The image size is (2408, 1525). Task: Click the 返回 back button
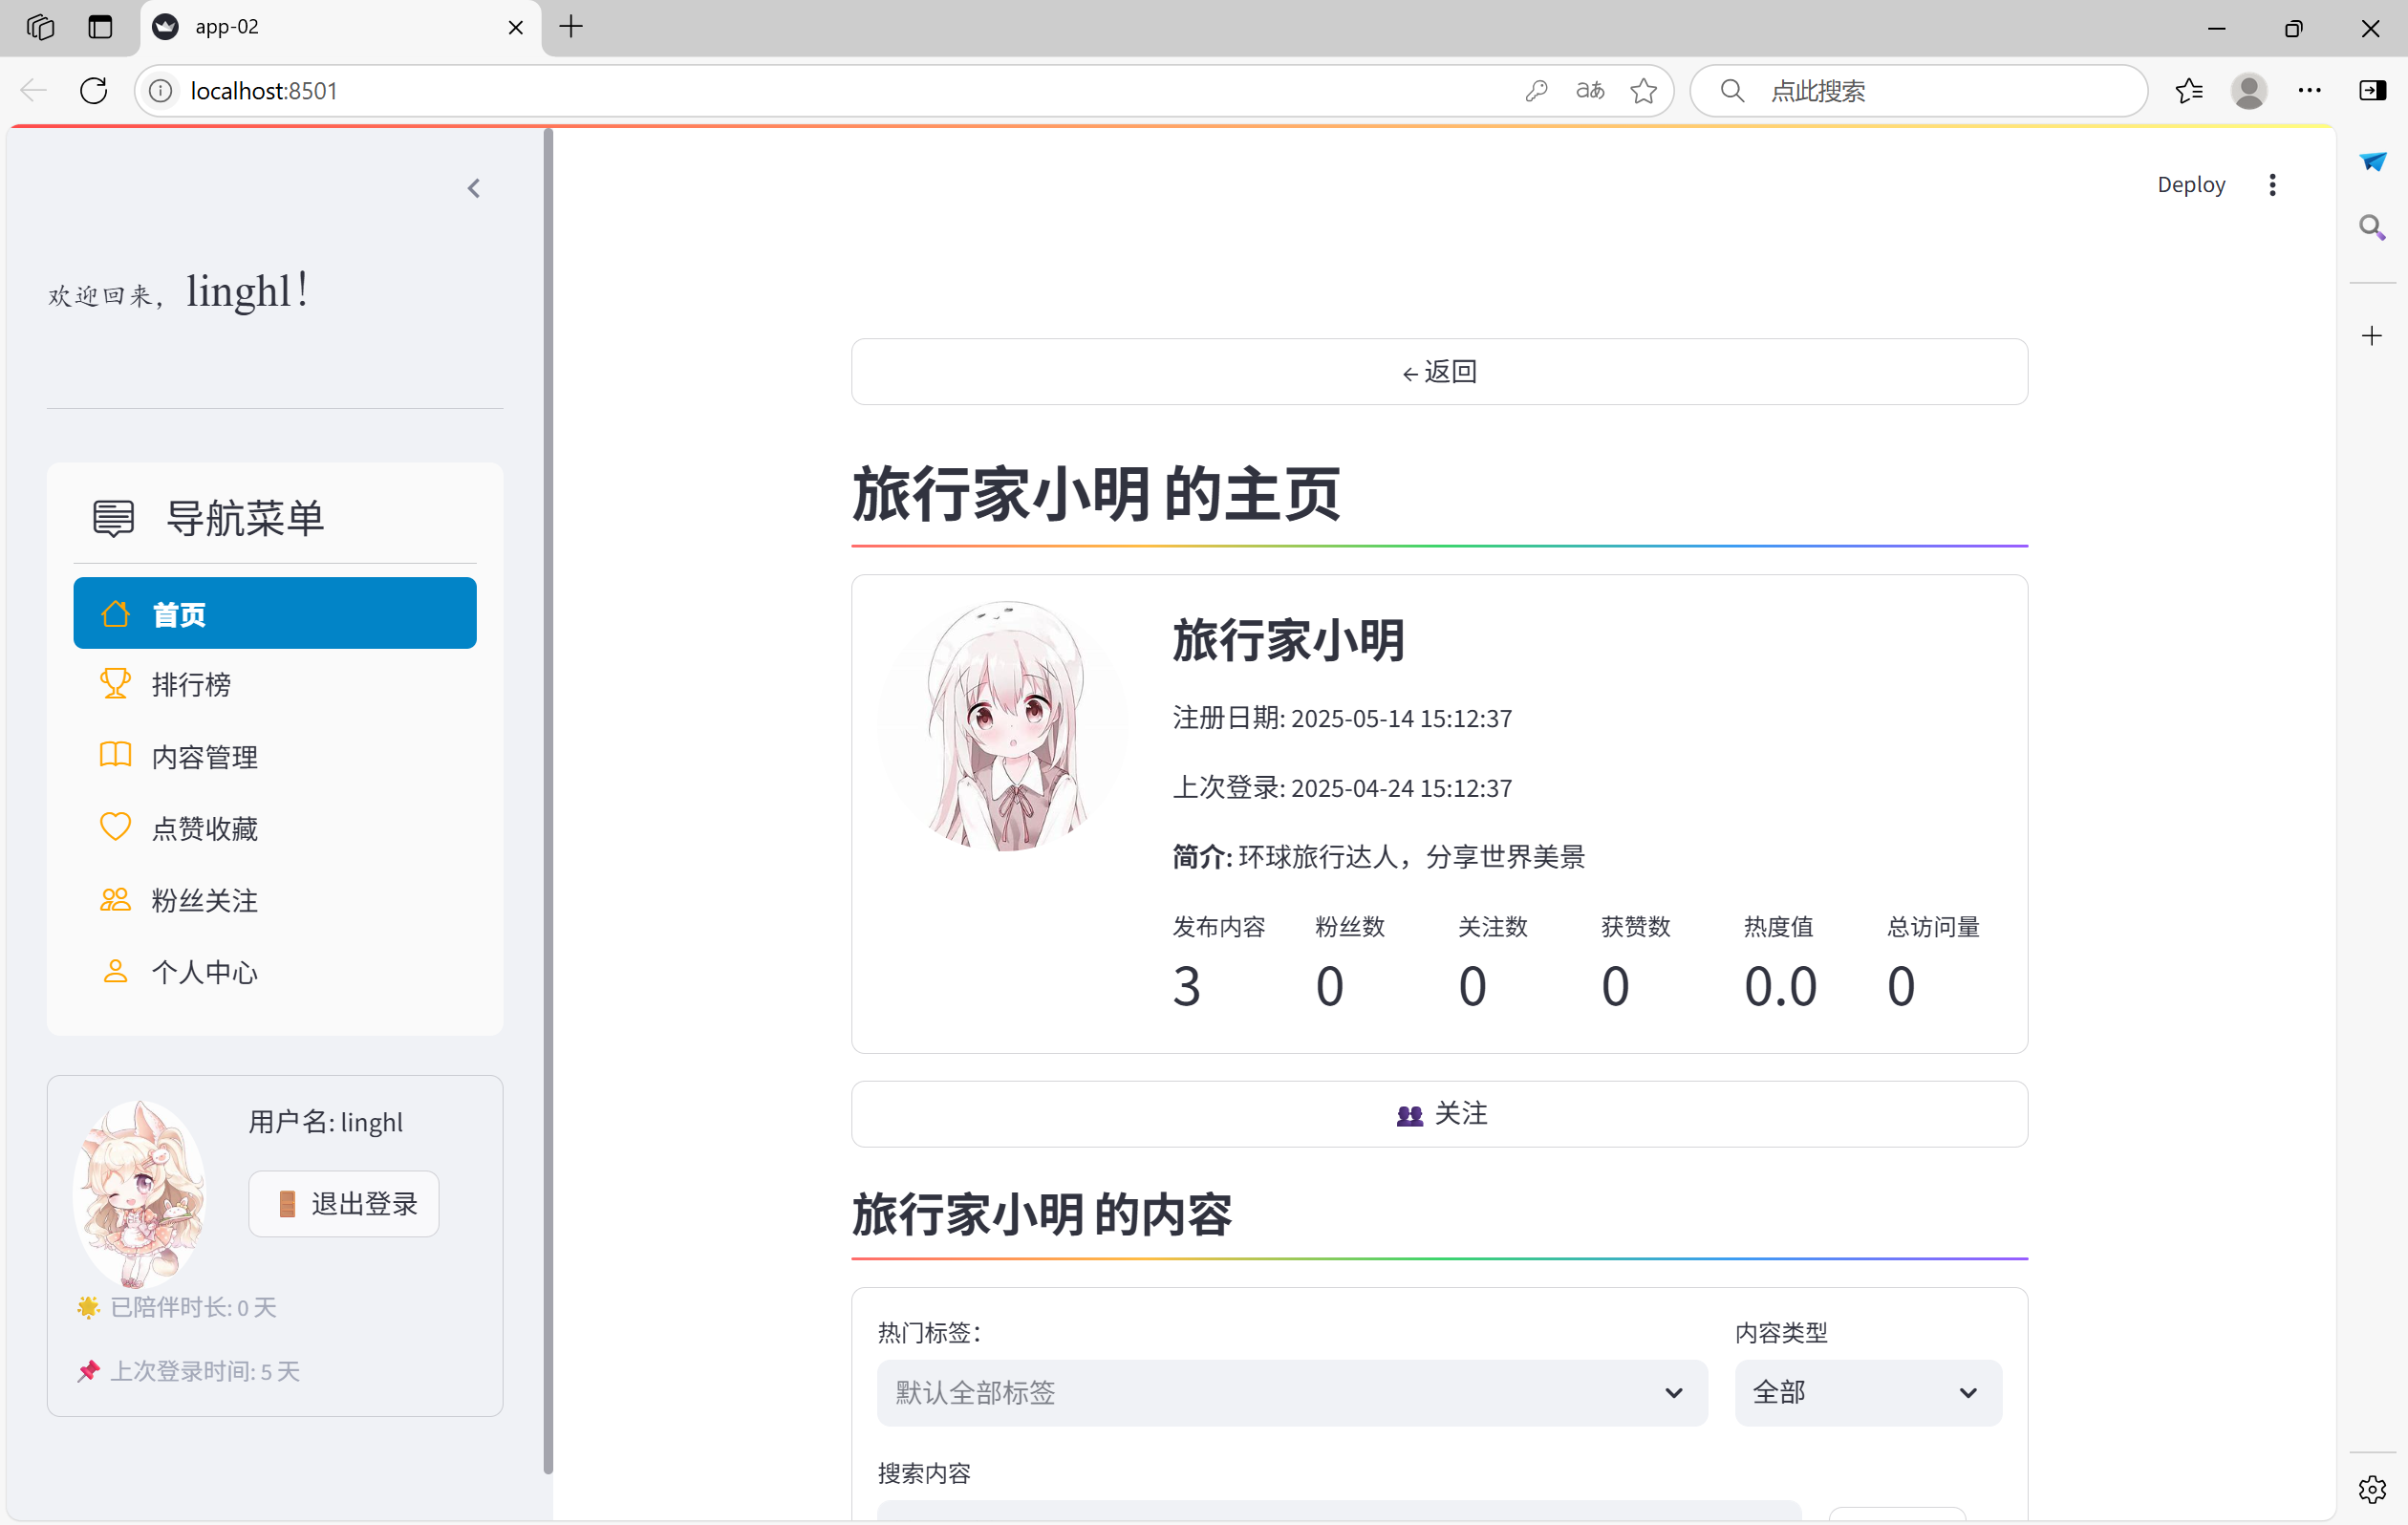coord(1438,372)
